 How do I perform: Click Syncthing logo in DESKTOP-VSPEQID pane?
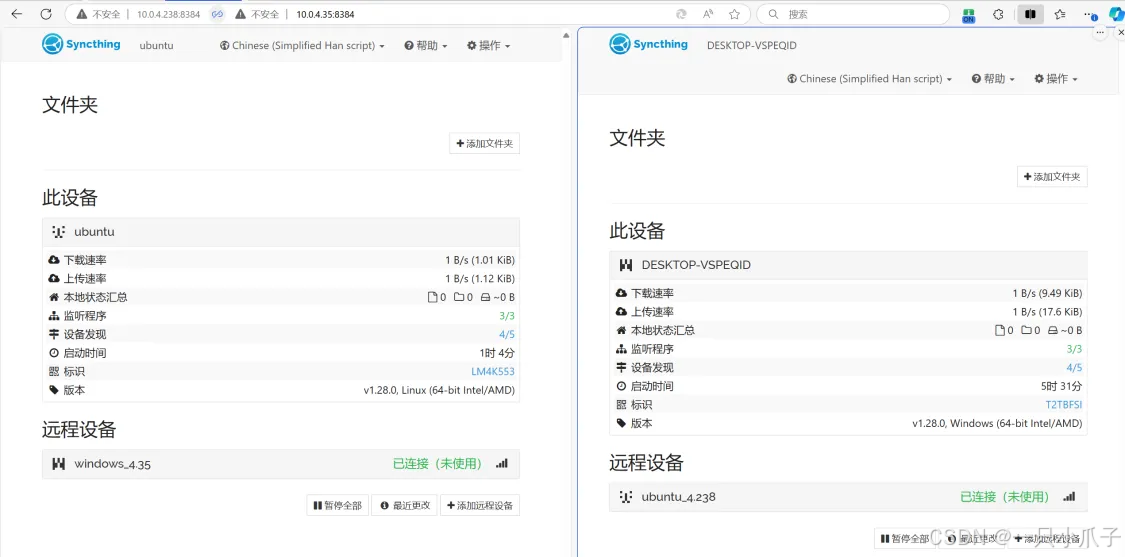[649, 45]
